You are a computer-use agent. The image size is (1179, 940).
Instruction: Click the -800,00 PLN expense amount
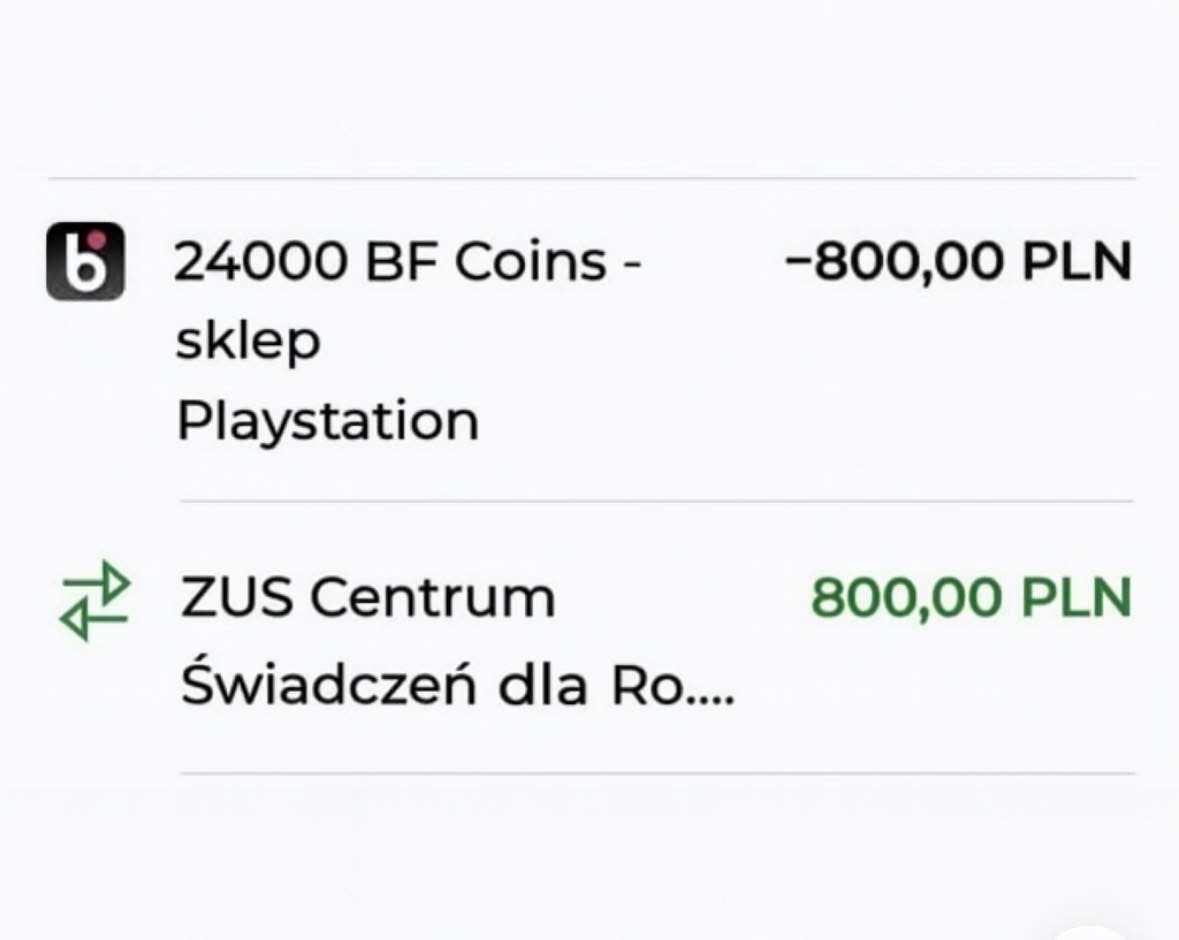click(x=958, y=262)
